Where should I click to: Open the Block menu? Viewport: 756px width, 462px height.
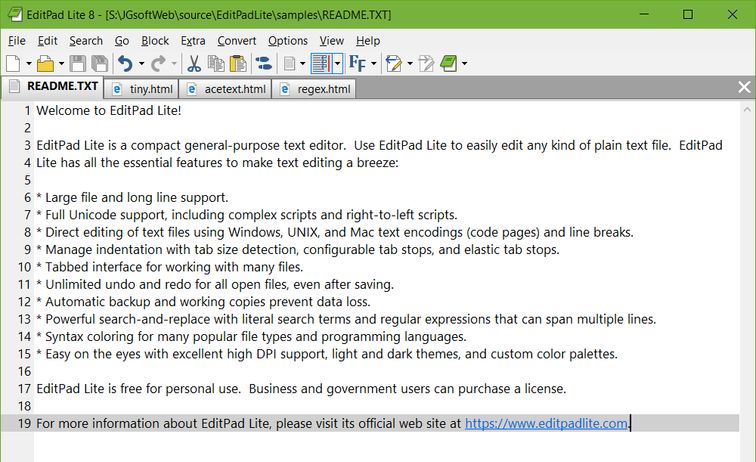point(155,41)
